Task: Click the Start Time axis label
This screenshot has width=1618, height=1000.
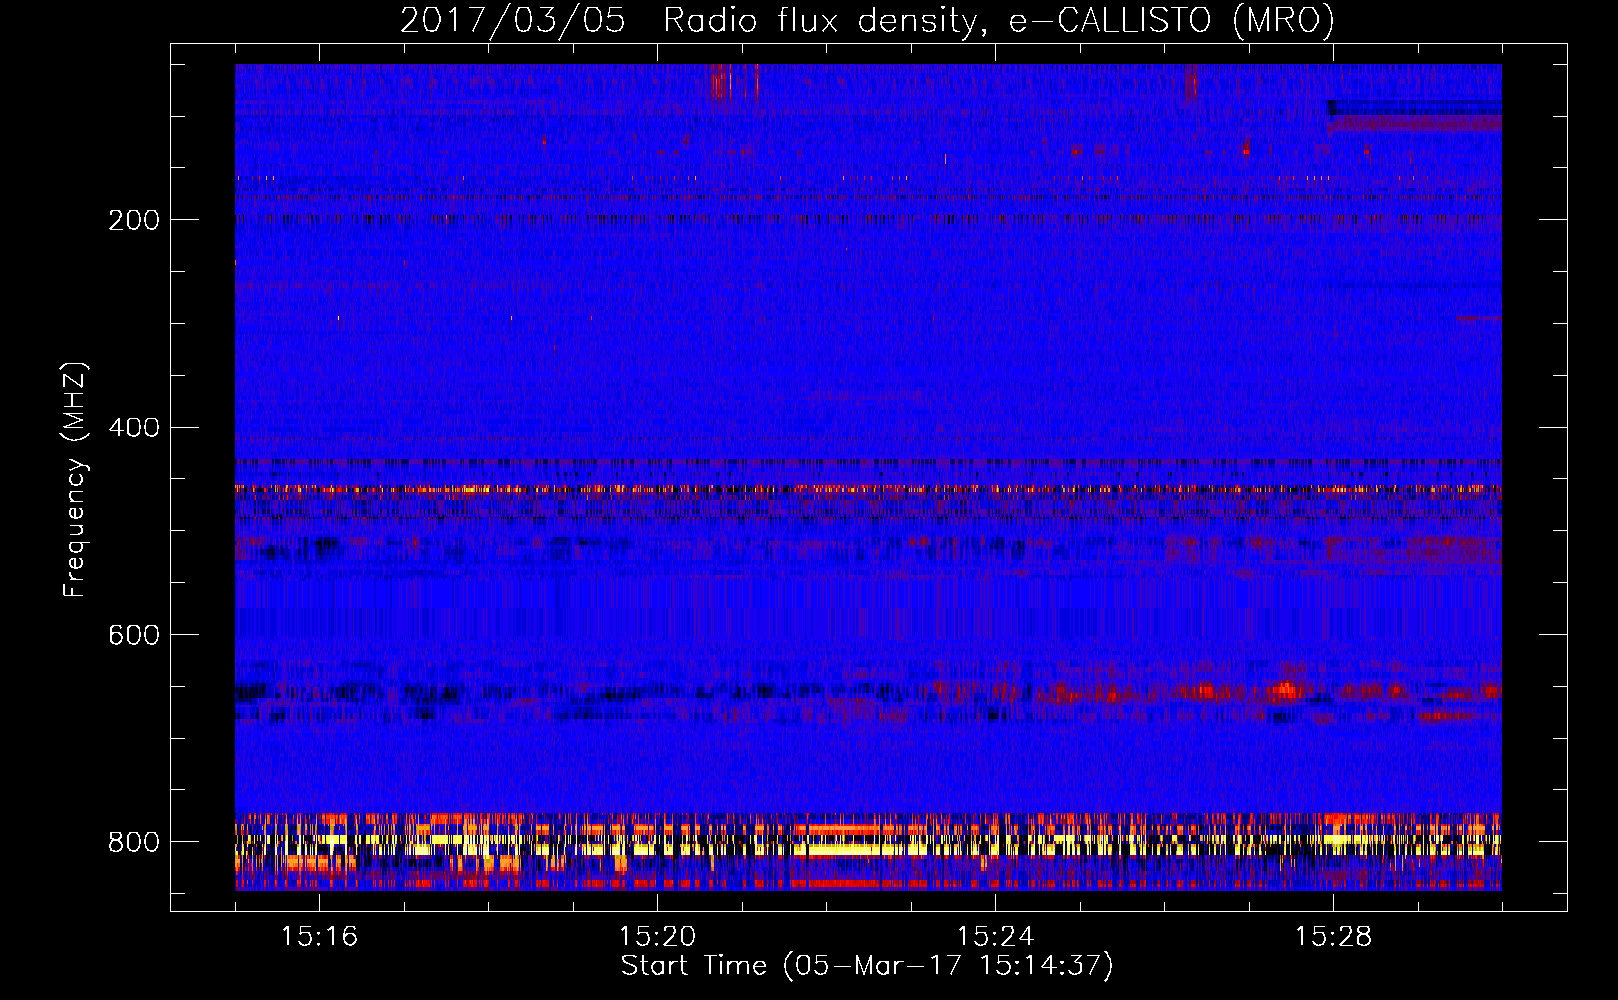Action: 867,966
